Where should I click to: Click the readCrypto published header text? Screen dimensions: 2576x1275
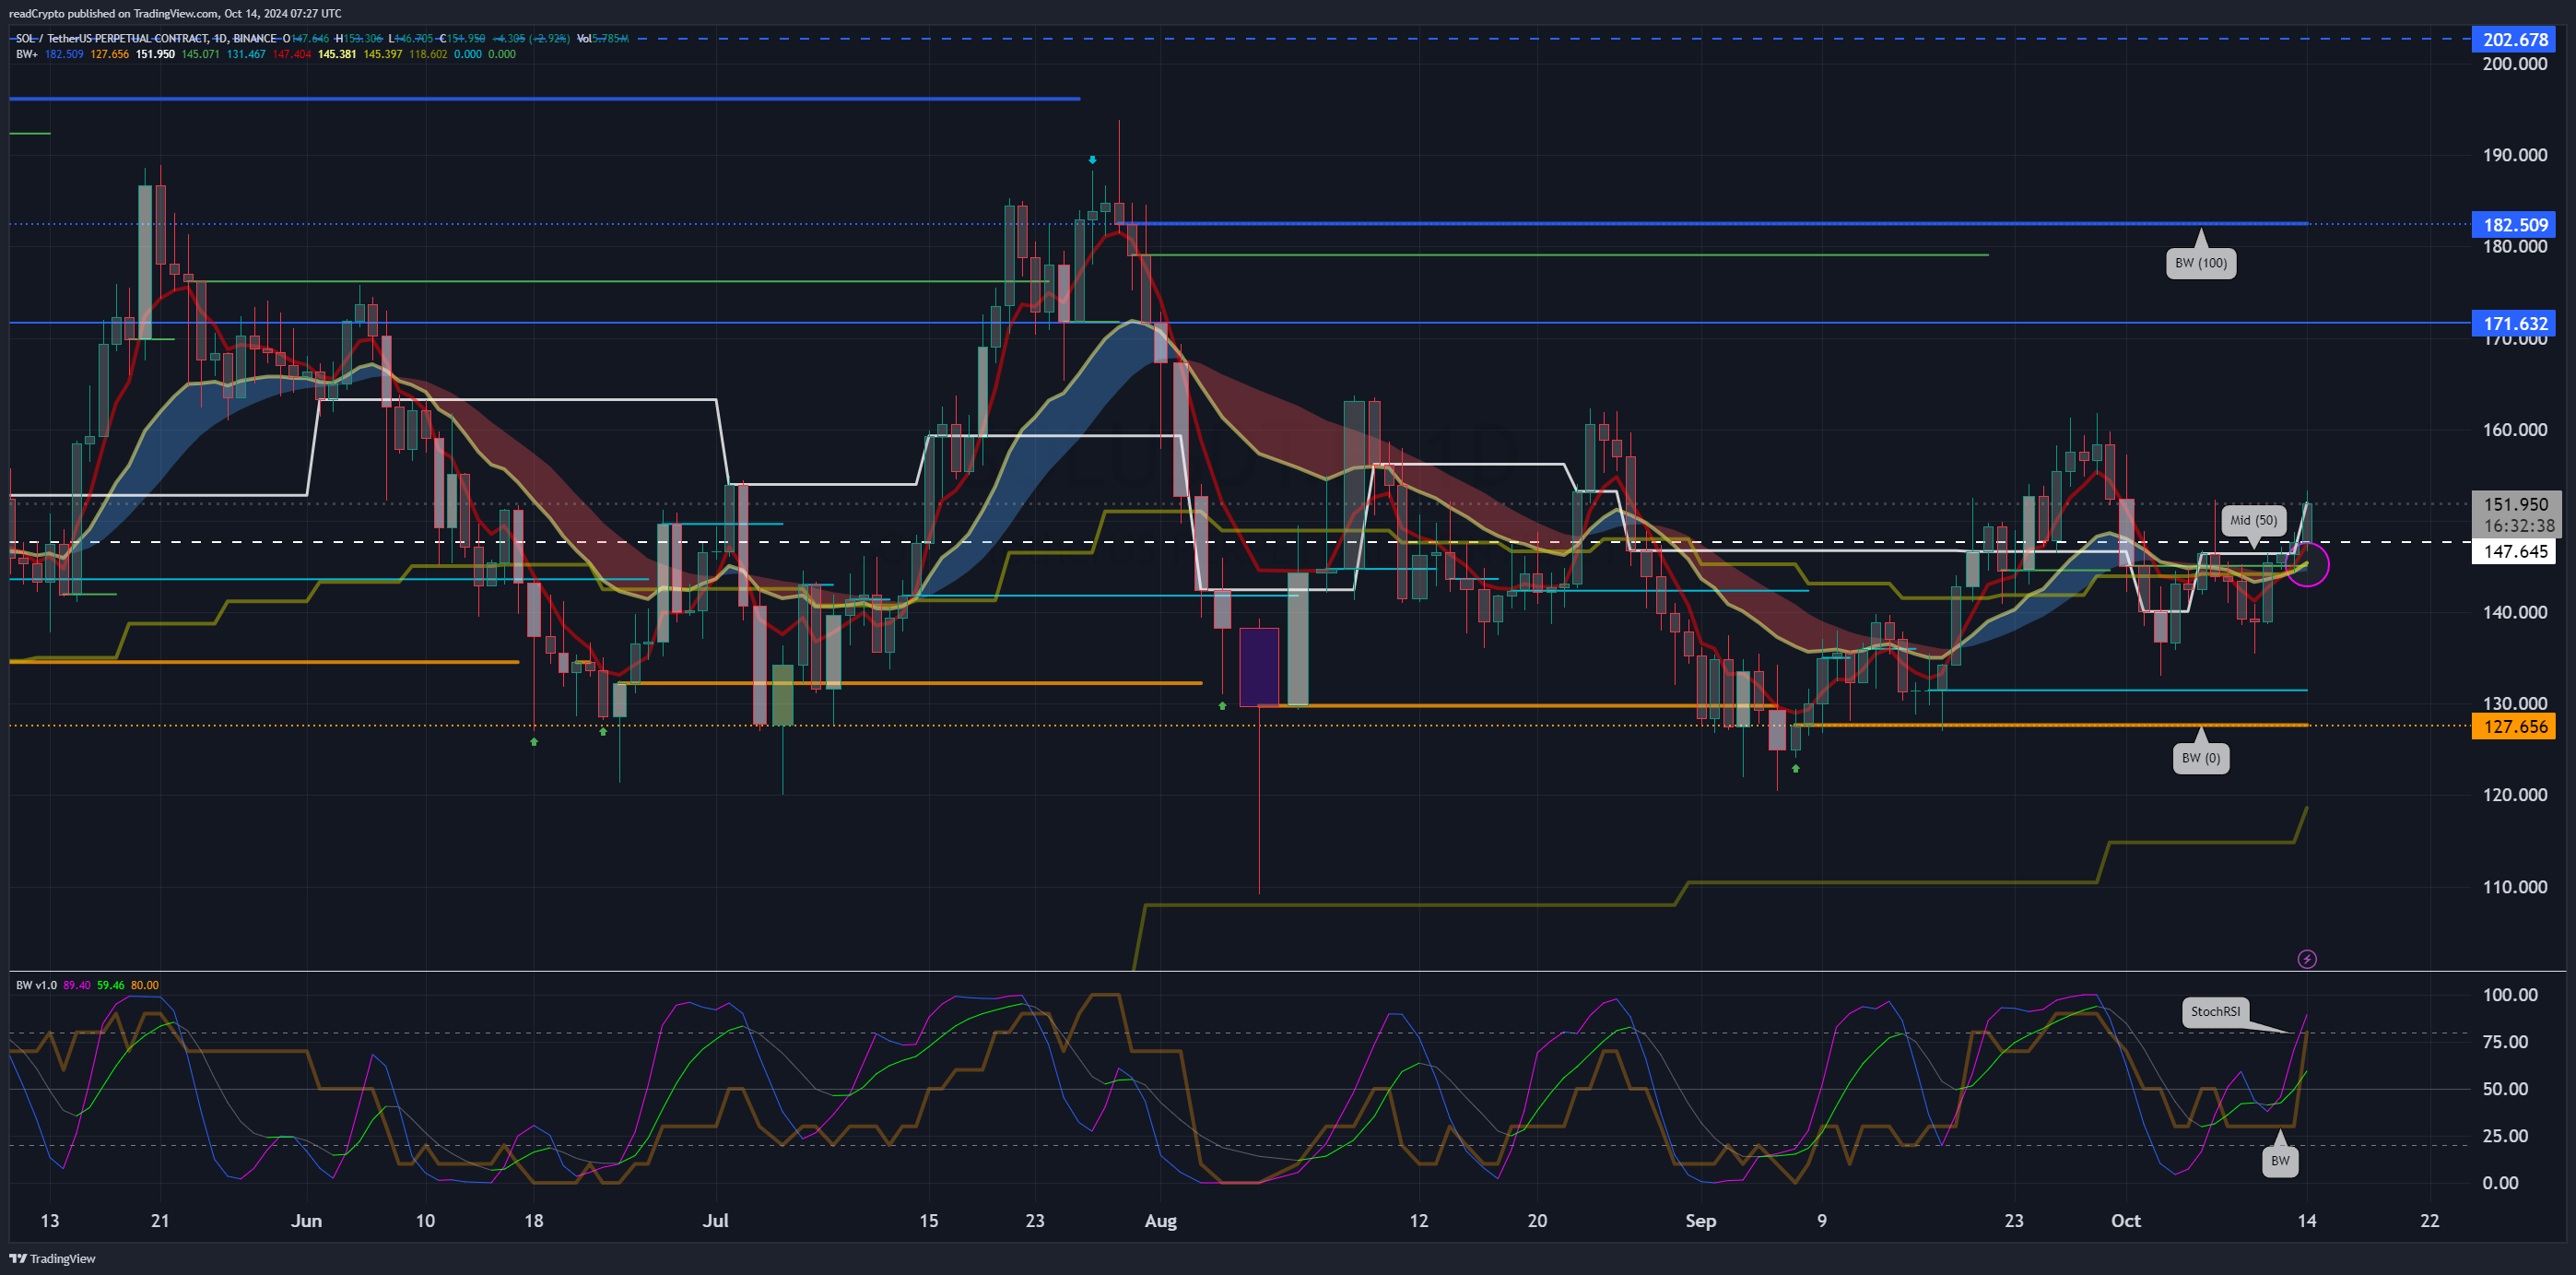(x=175, y=13)
